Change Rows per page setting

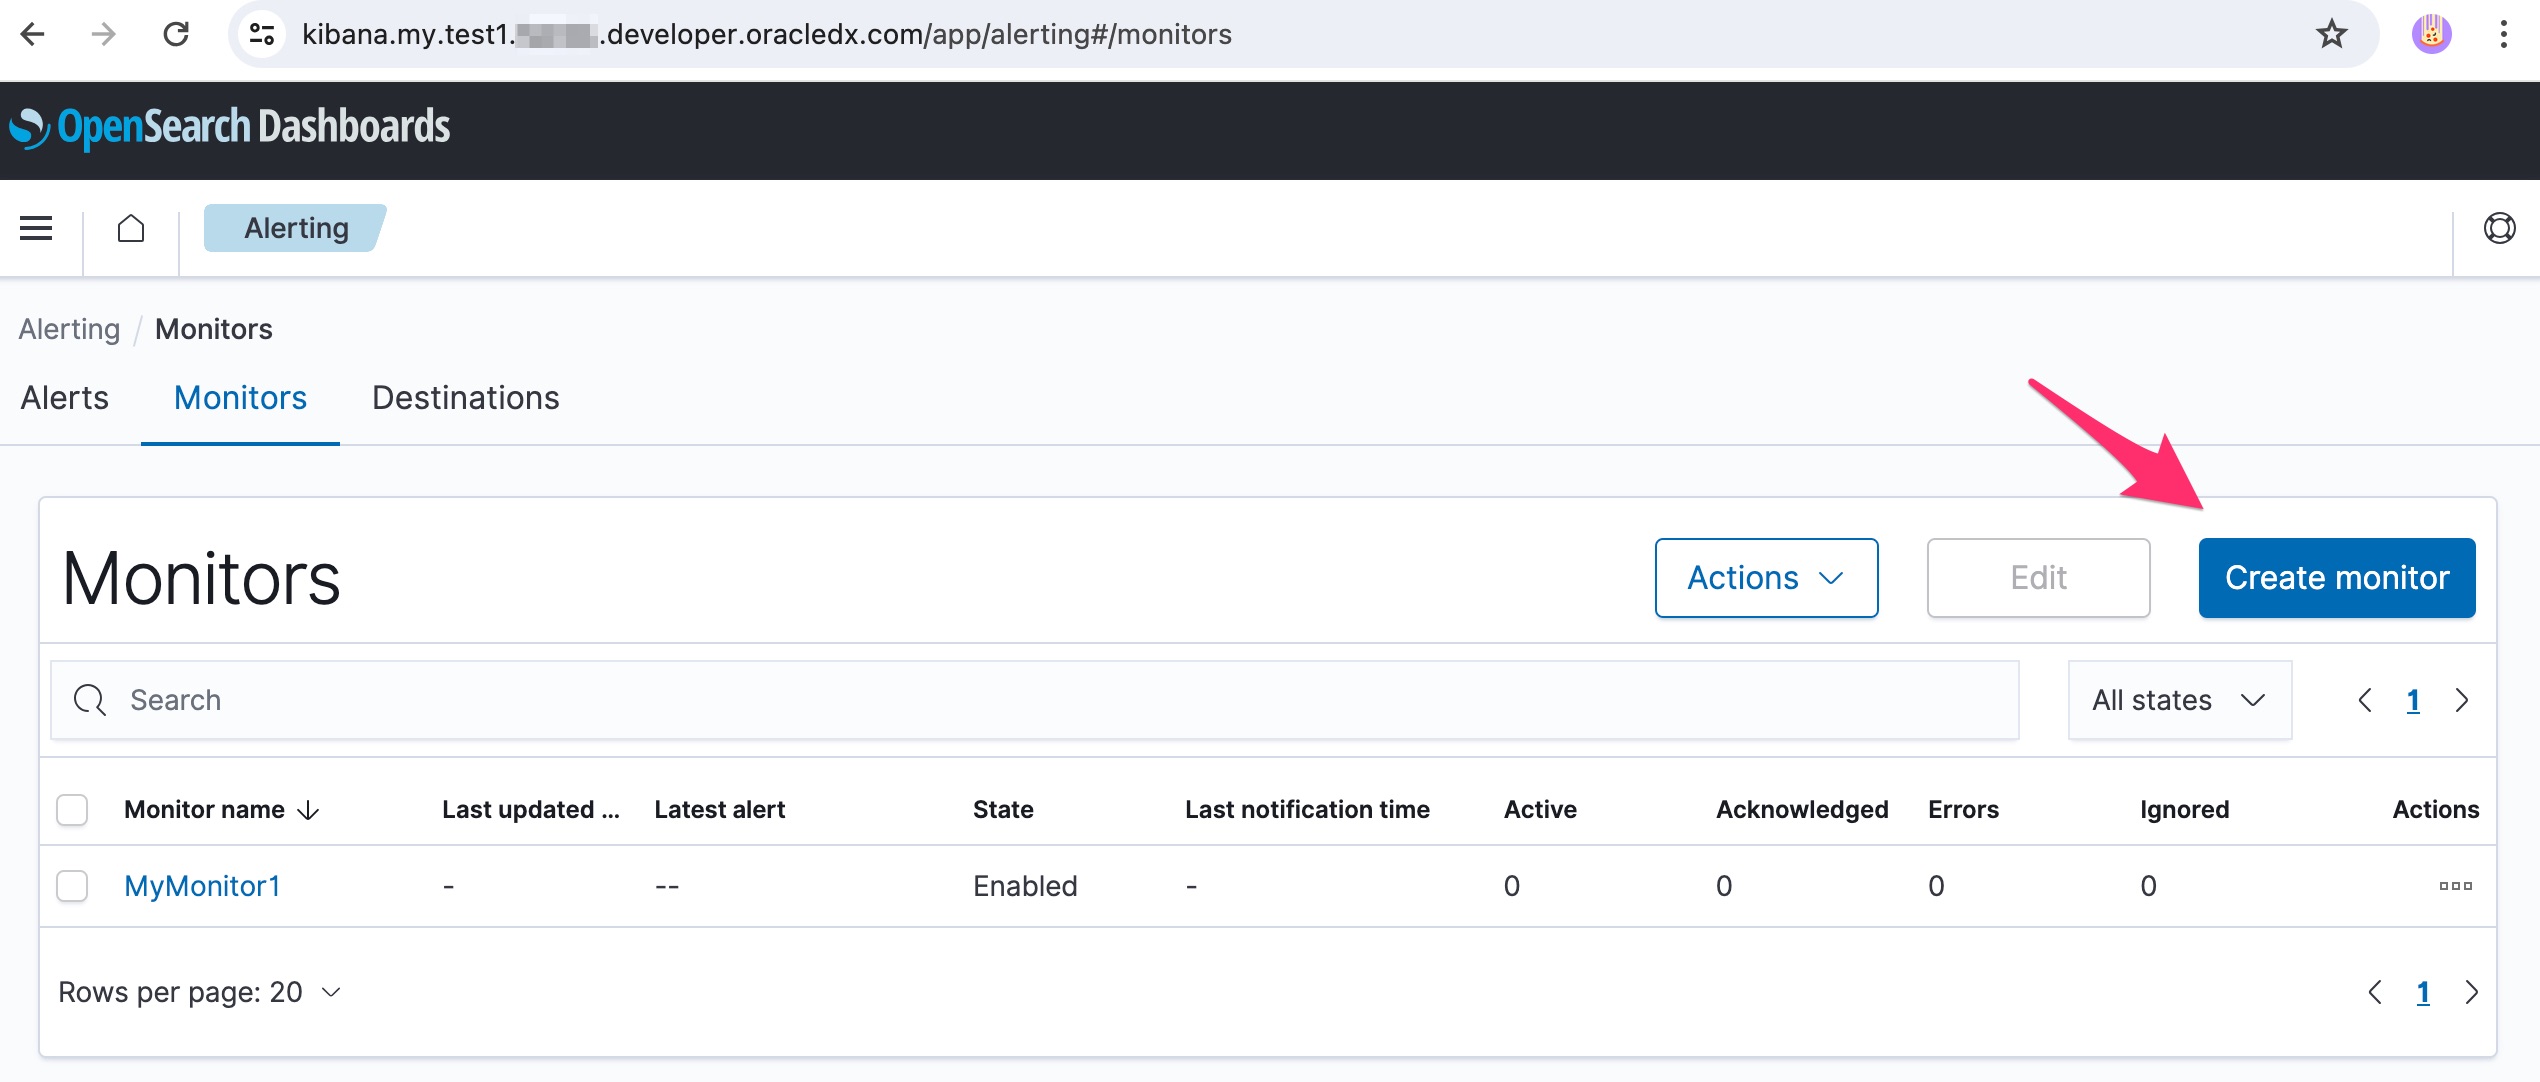point(200,992)
